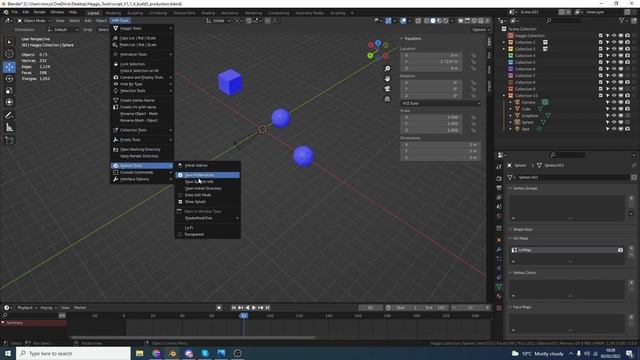Switch to the Modeling workspace tab

113,13
